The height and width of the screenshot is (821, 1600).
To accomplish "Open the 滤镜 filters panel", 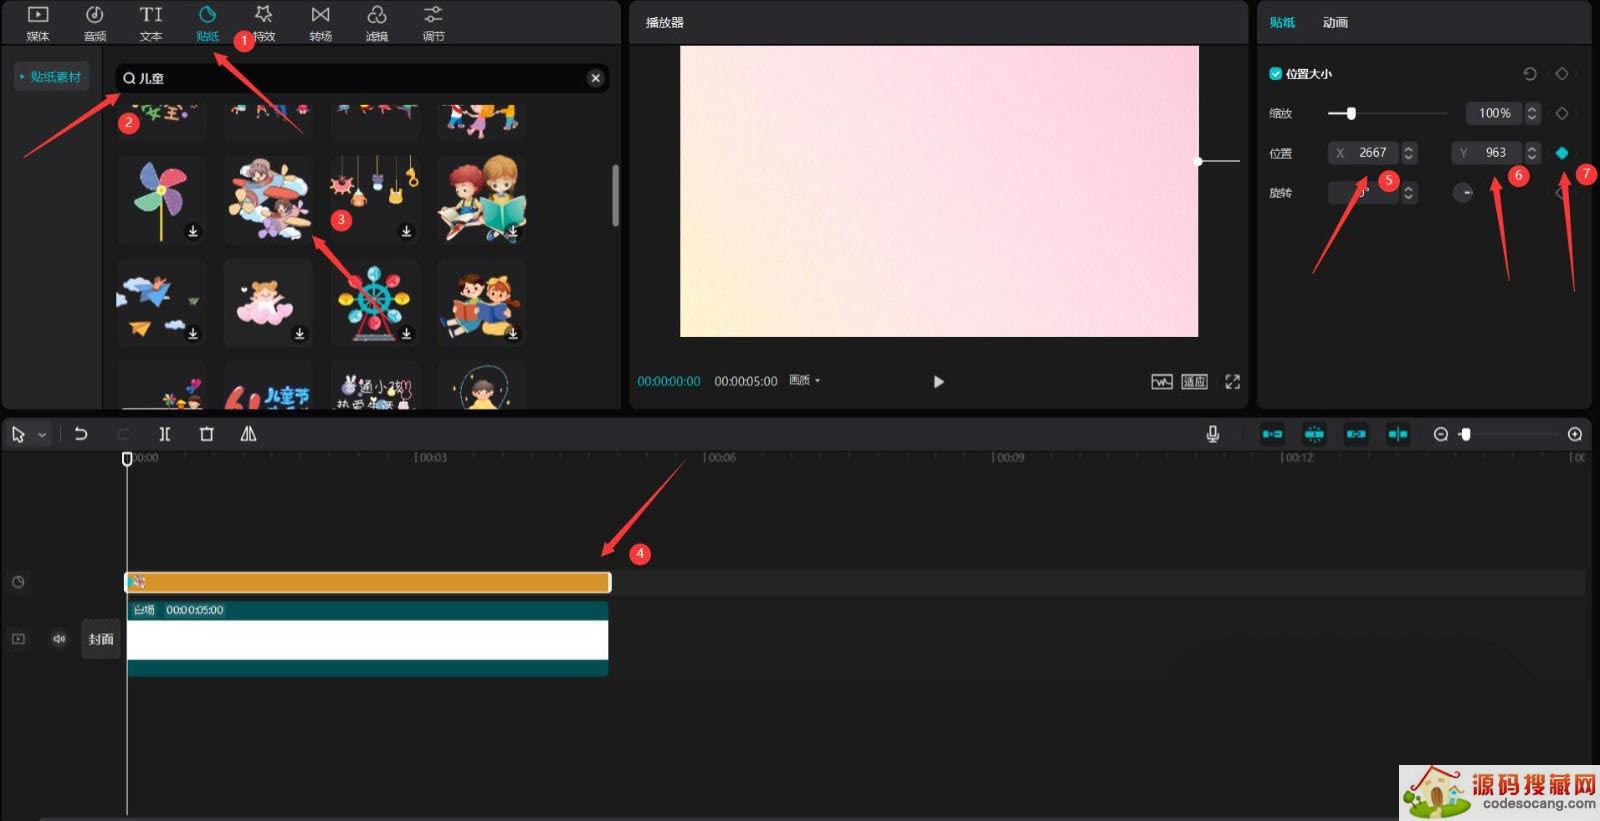I will (x=377, y=22).
